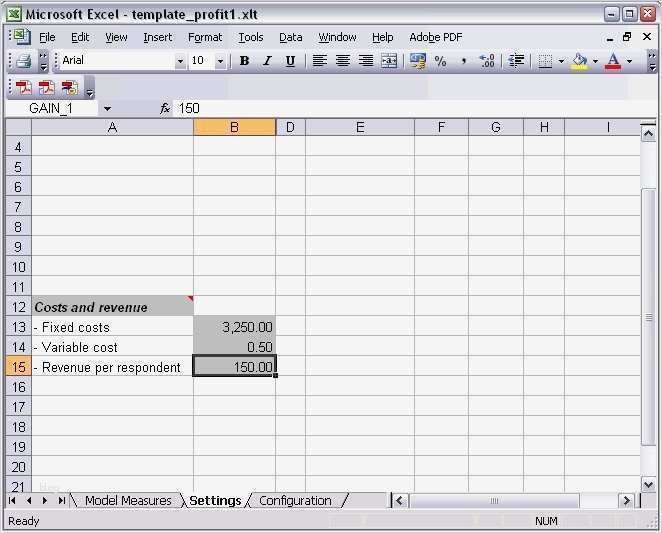Click Select All corner button
The width and height of the screenshot is (662, 533).
point(19,127)
